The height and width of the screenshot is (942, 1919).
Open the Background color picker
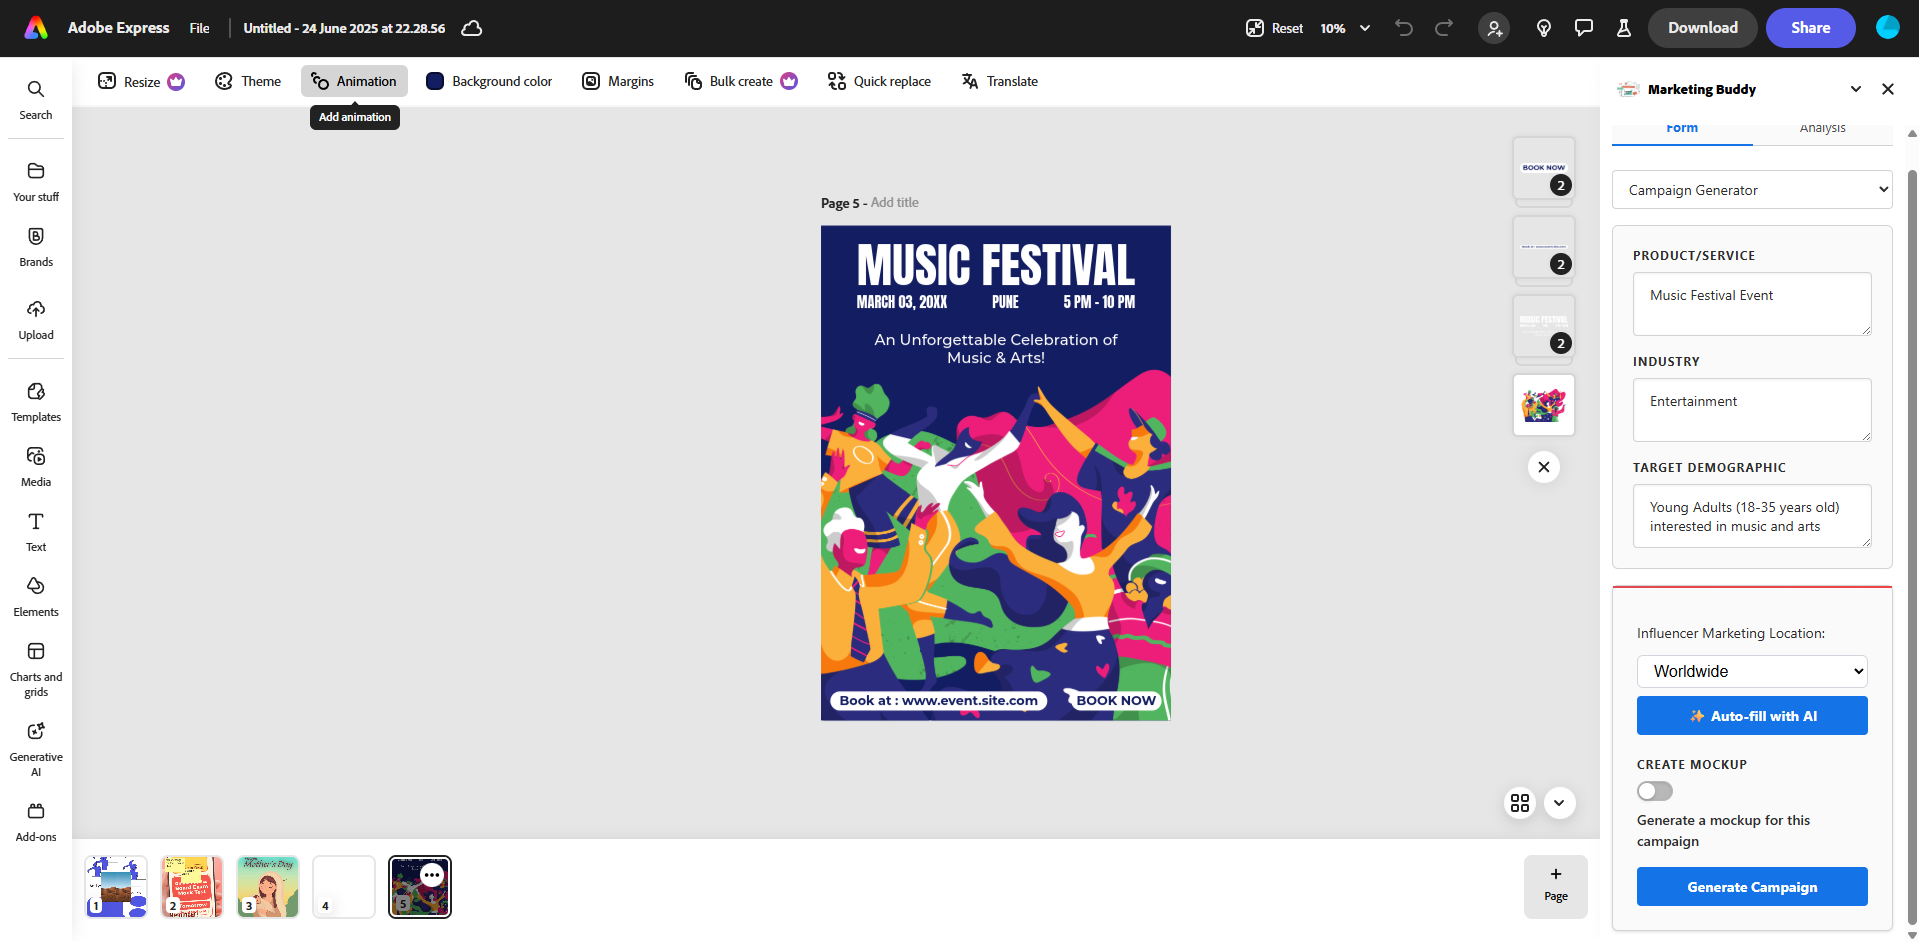(489, 81)
